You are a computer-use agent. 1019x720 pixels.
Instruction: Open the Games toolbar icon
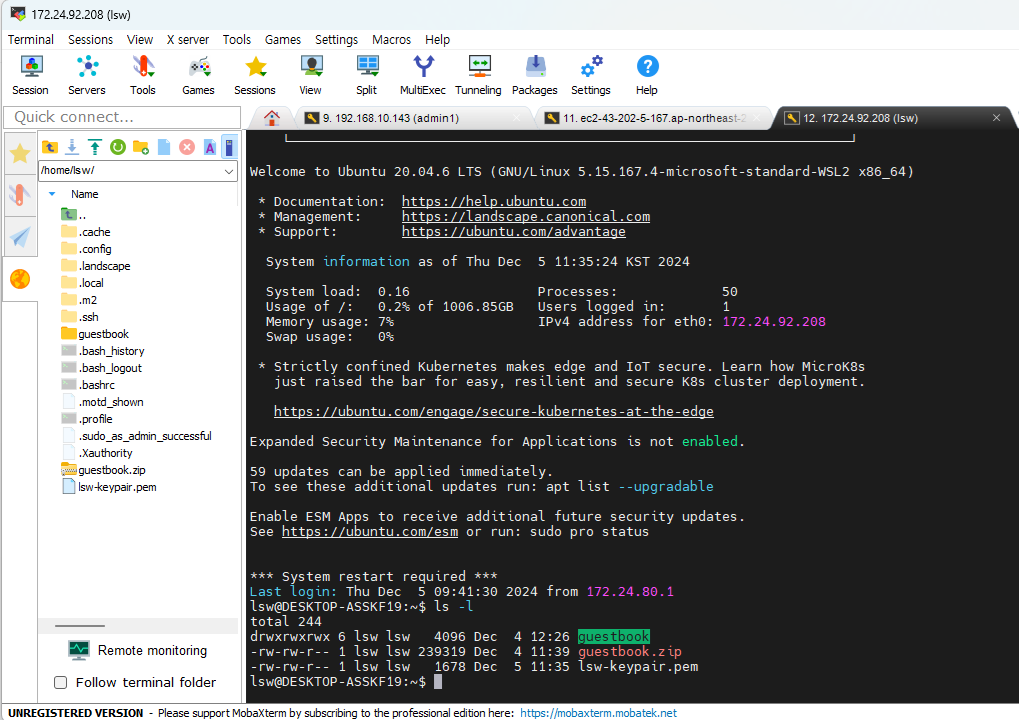click(198, 75)
